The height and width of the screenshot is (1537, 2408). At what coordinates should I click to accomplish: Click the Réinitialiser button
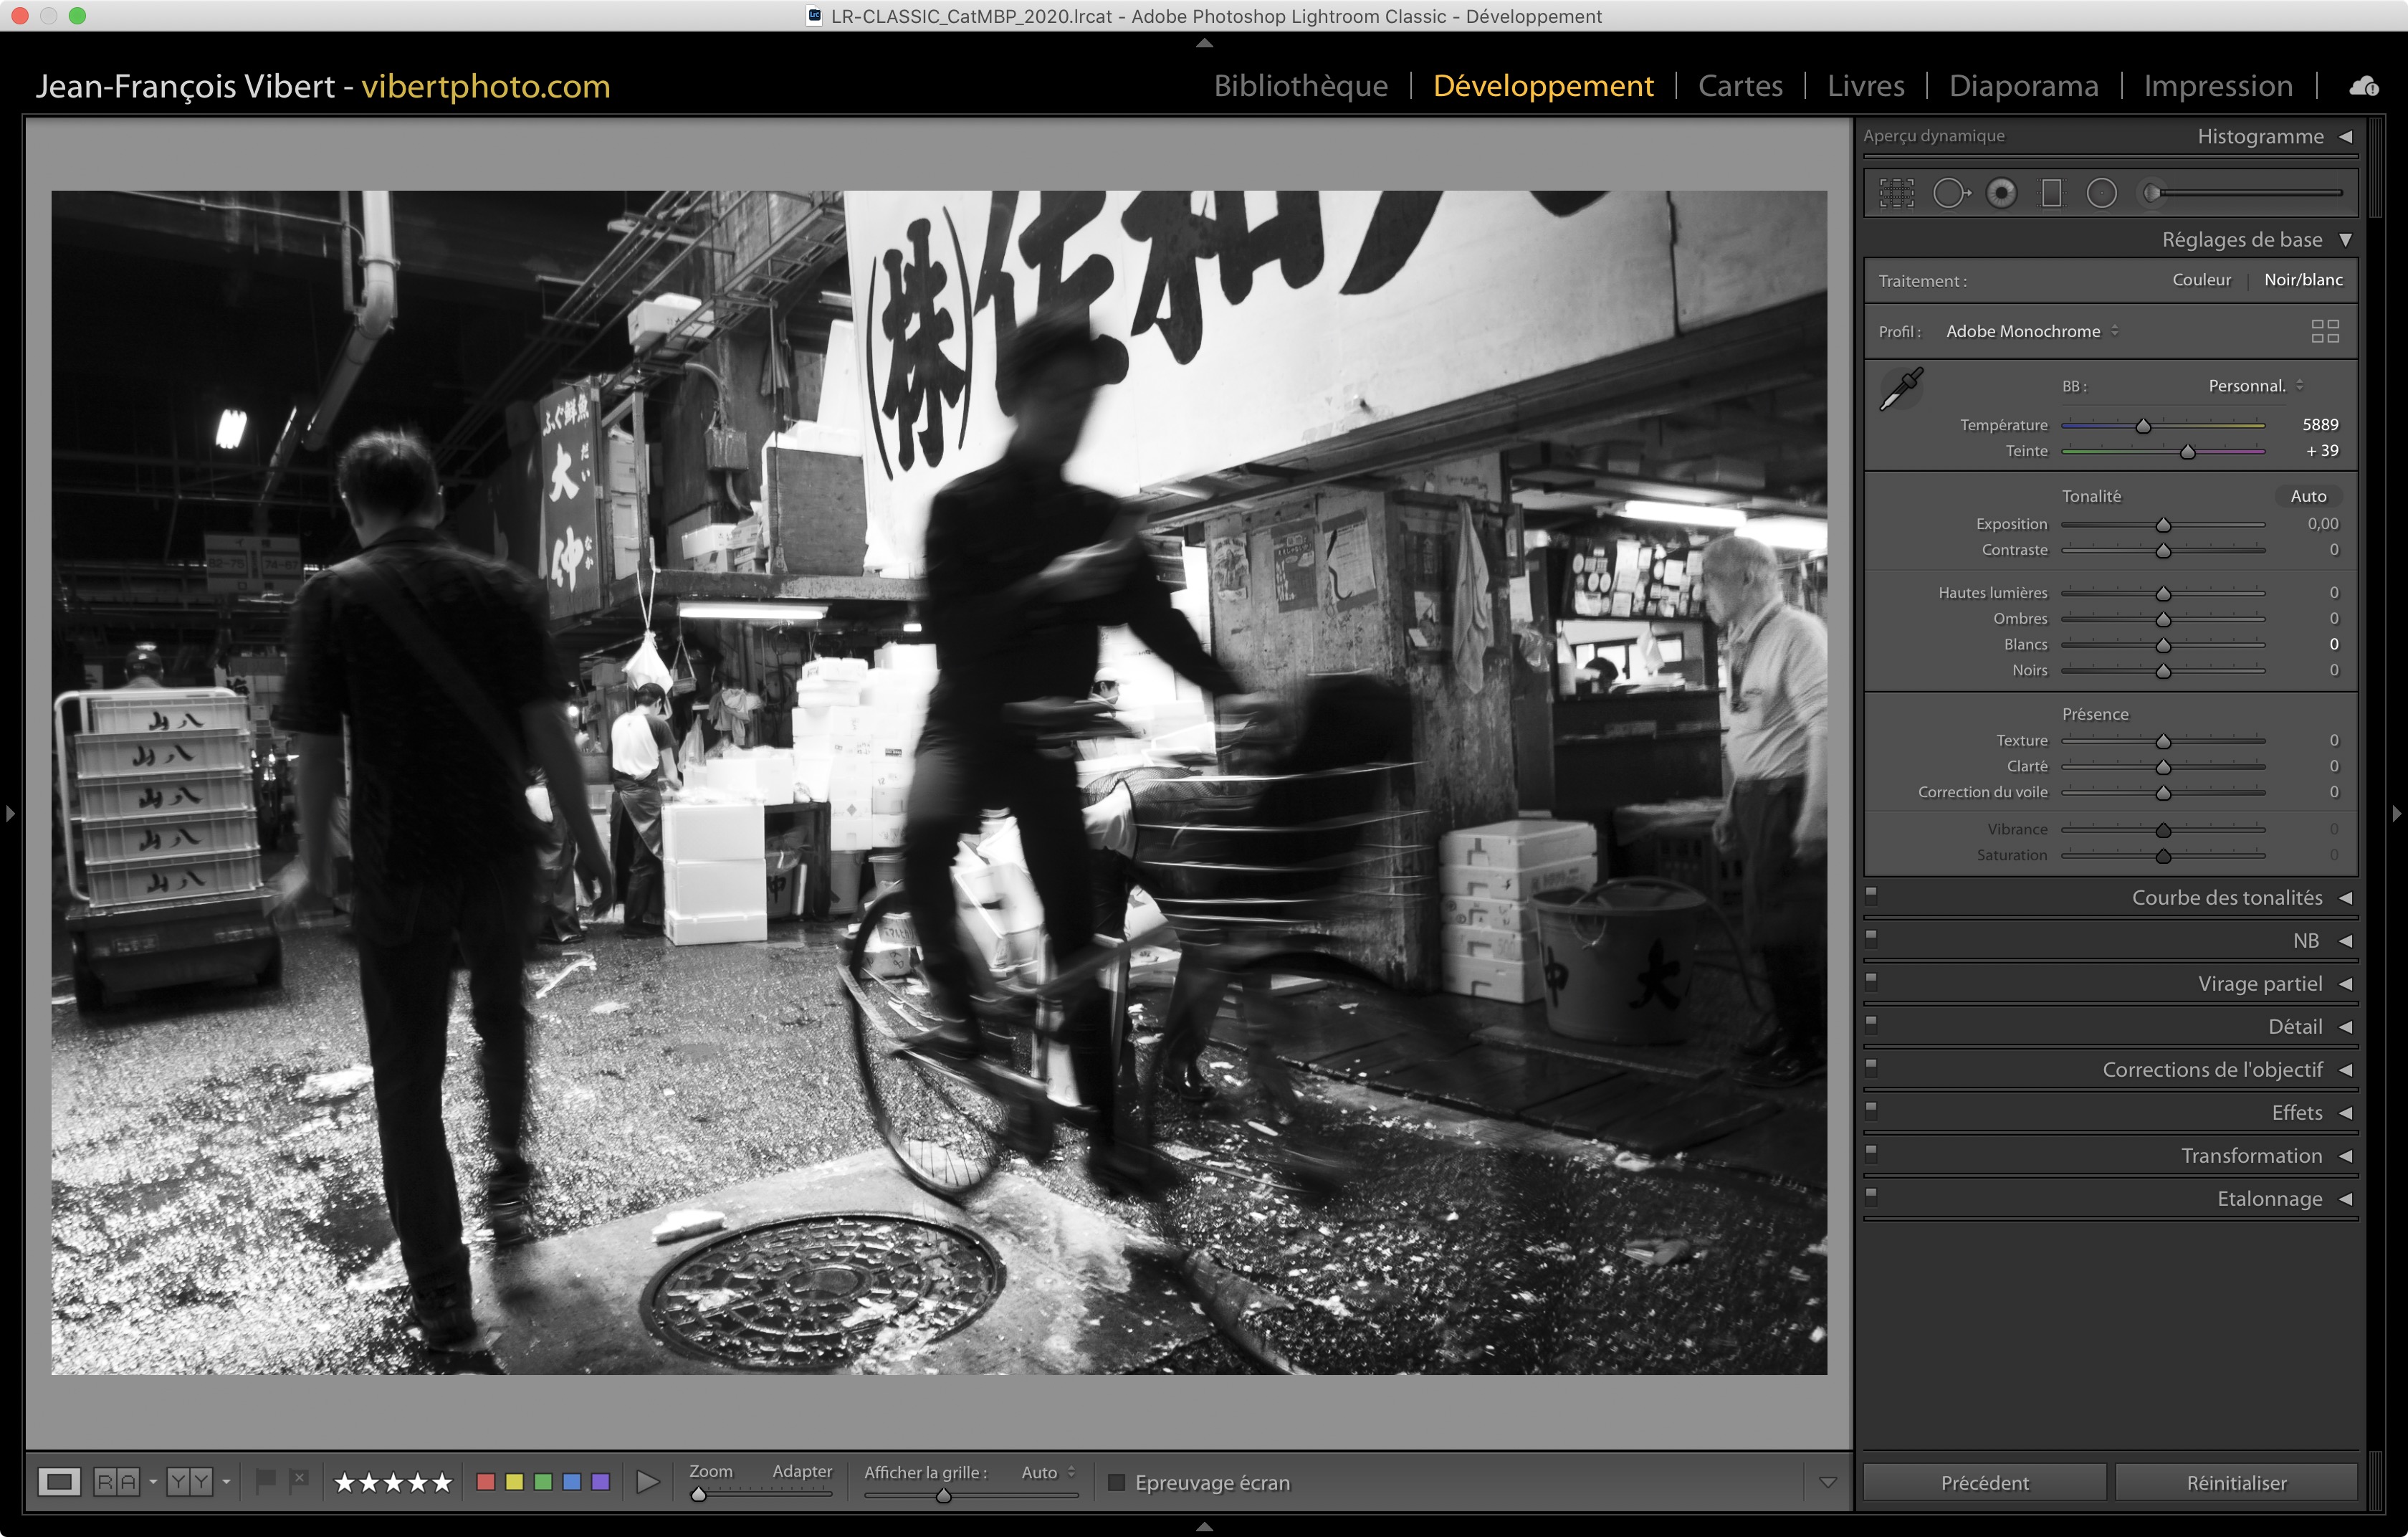pyautogui.click(x=2235, y=1482)
